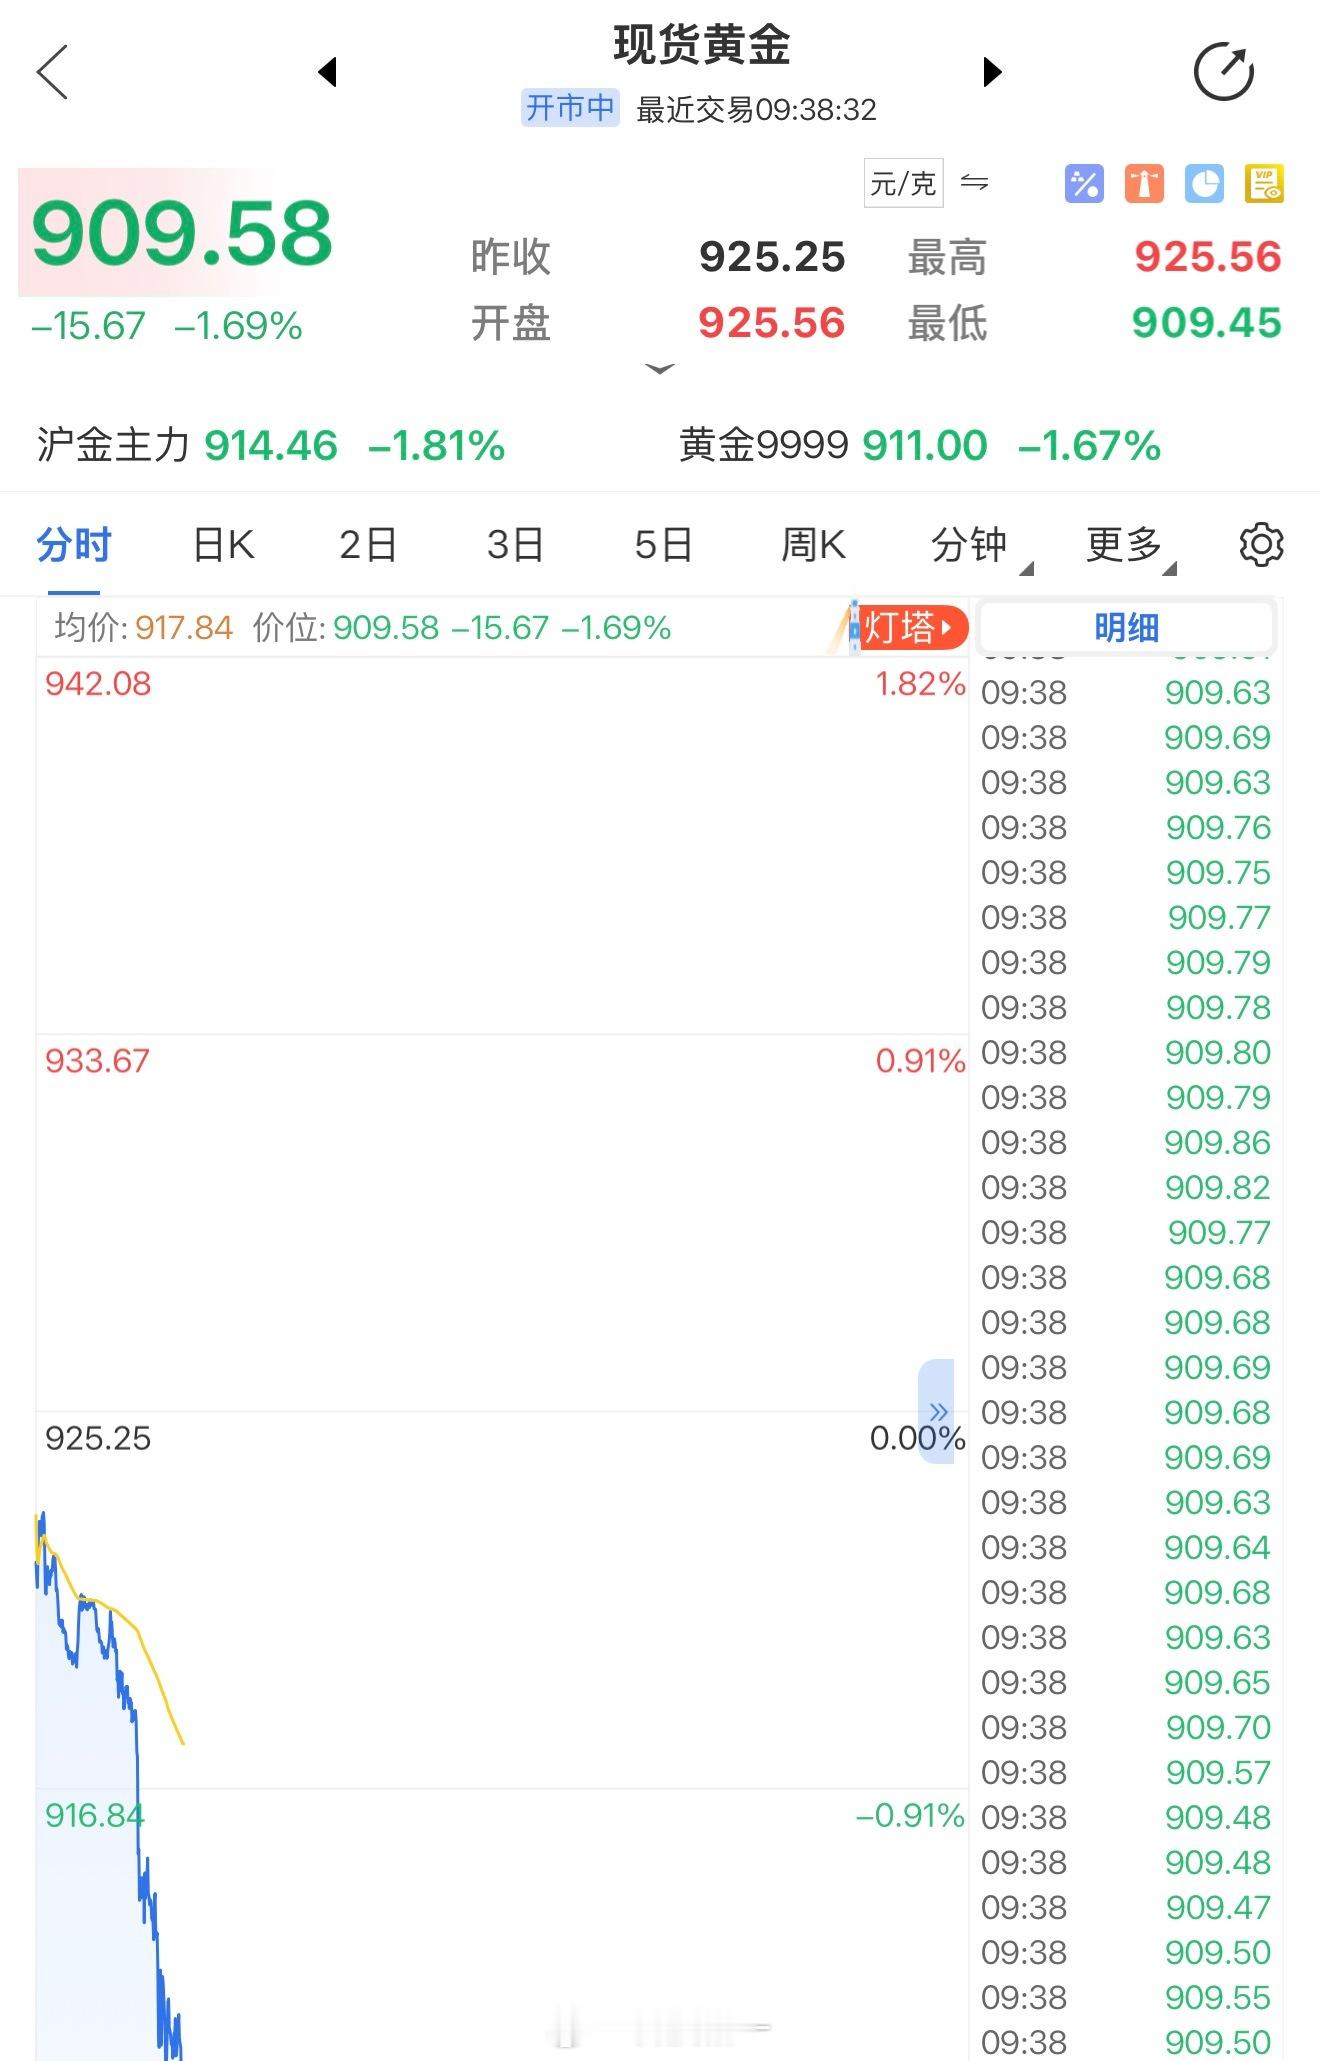Select the tick row priced 909.76
This screenshot has width=1320, height=2061.
pos(1126,828)
